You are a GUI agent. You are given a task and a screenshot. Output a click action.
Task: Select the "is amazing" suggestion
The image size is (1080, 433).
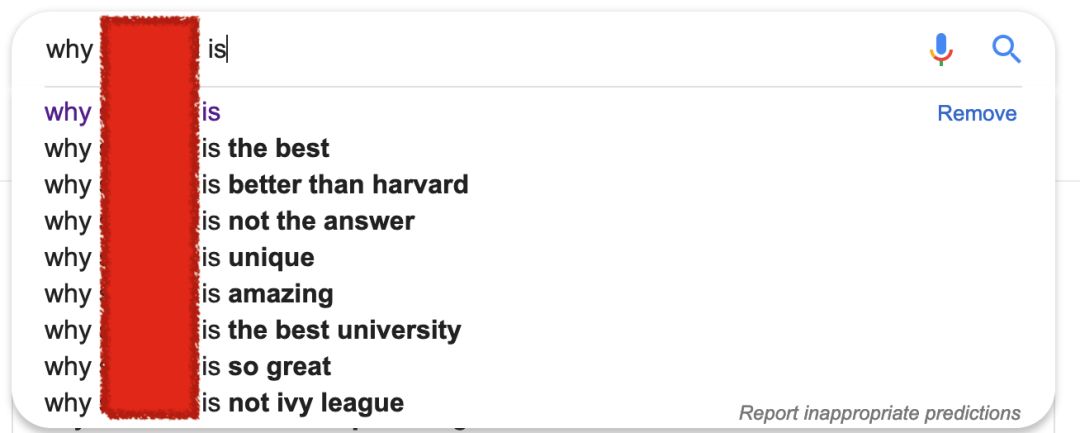click(267, 294)
